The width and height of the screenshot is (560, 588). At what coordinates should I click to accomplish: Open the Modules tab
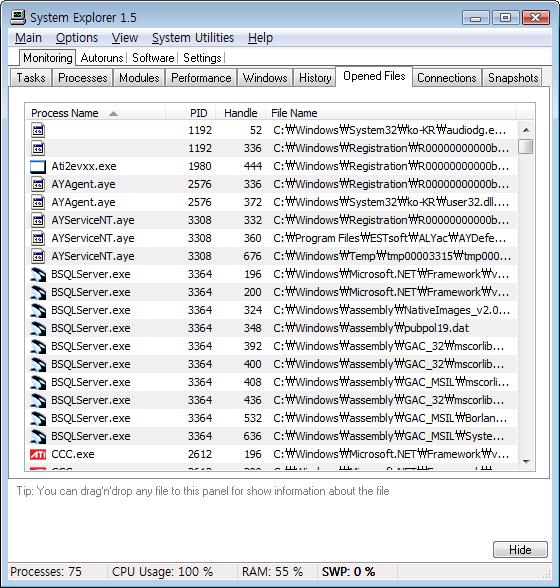139,78
